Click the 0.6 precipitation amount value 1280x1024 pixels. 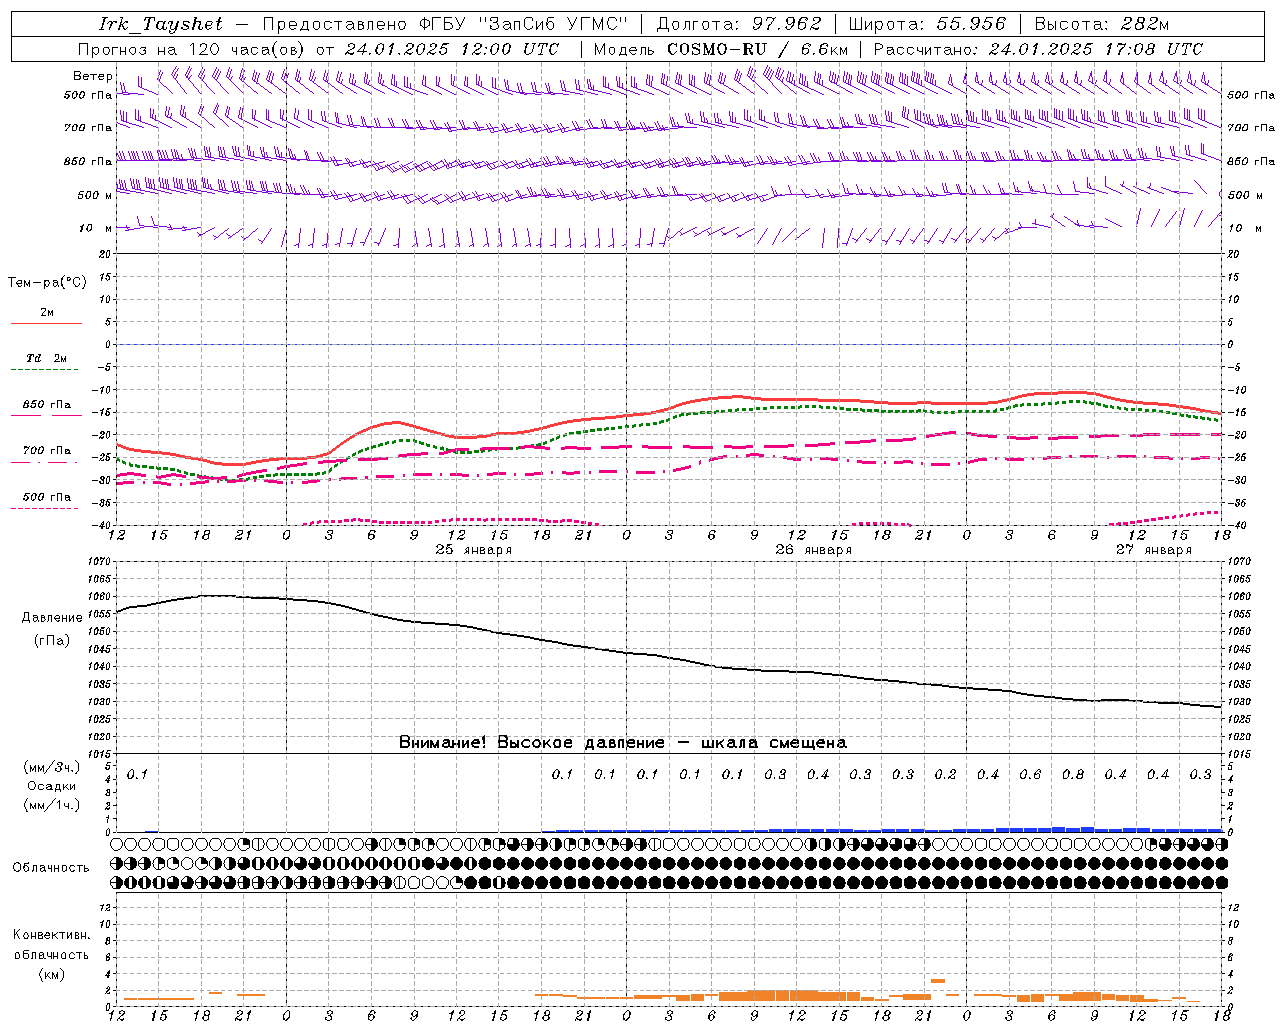pos(1030,774)
